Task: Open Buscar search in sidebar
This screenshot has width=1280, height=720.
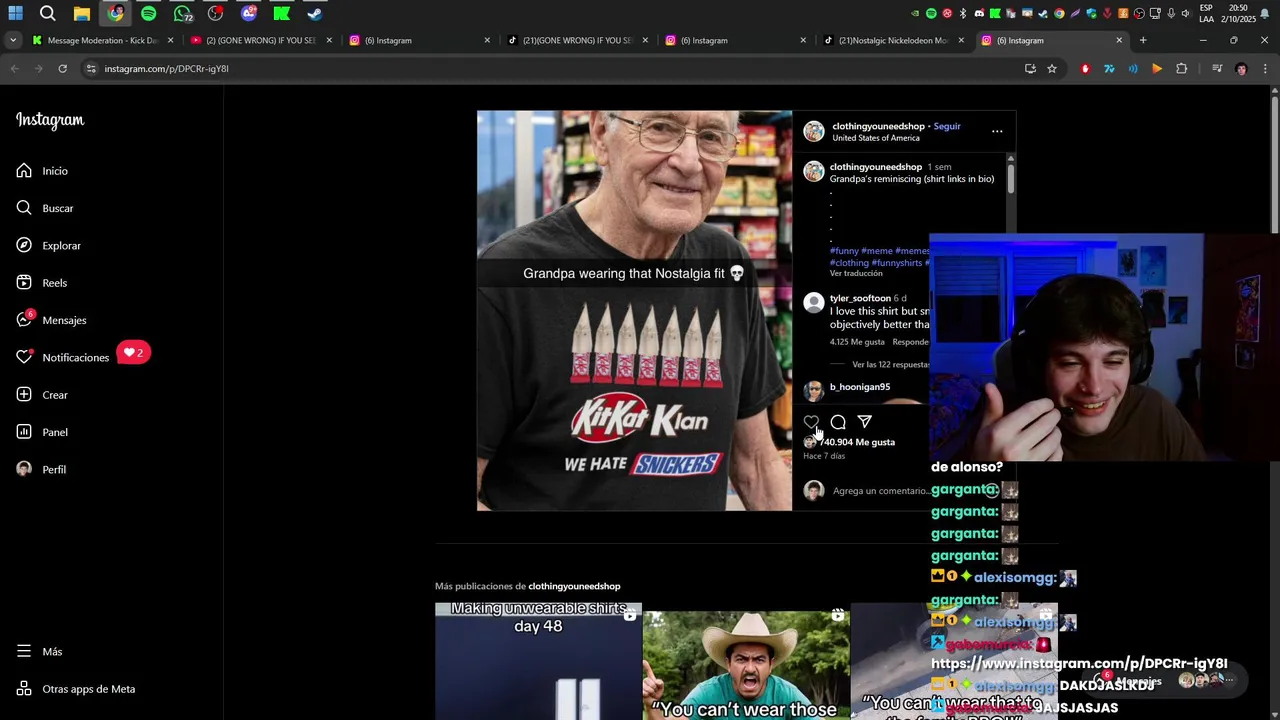Action: [45, 208]
